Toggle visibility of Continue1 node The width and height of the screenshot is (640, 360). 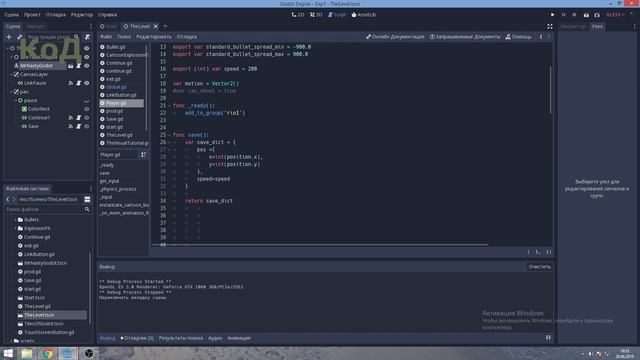click(87, 118)
